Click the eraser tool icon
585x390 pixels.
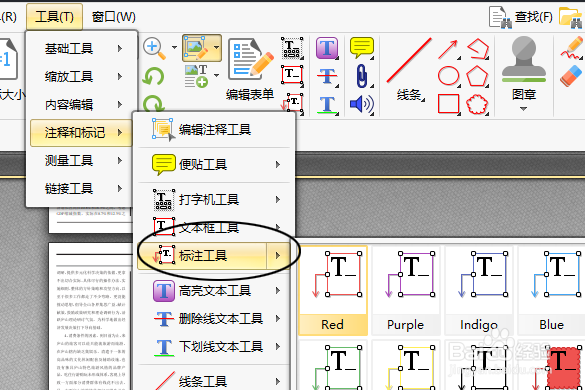571,76
